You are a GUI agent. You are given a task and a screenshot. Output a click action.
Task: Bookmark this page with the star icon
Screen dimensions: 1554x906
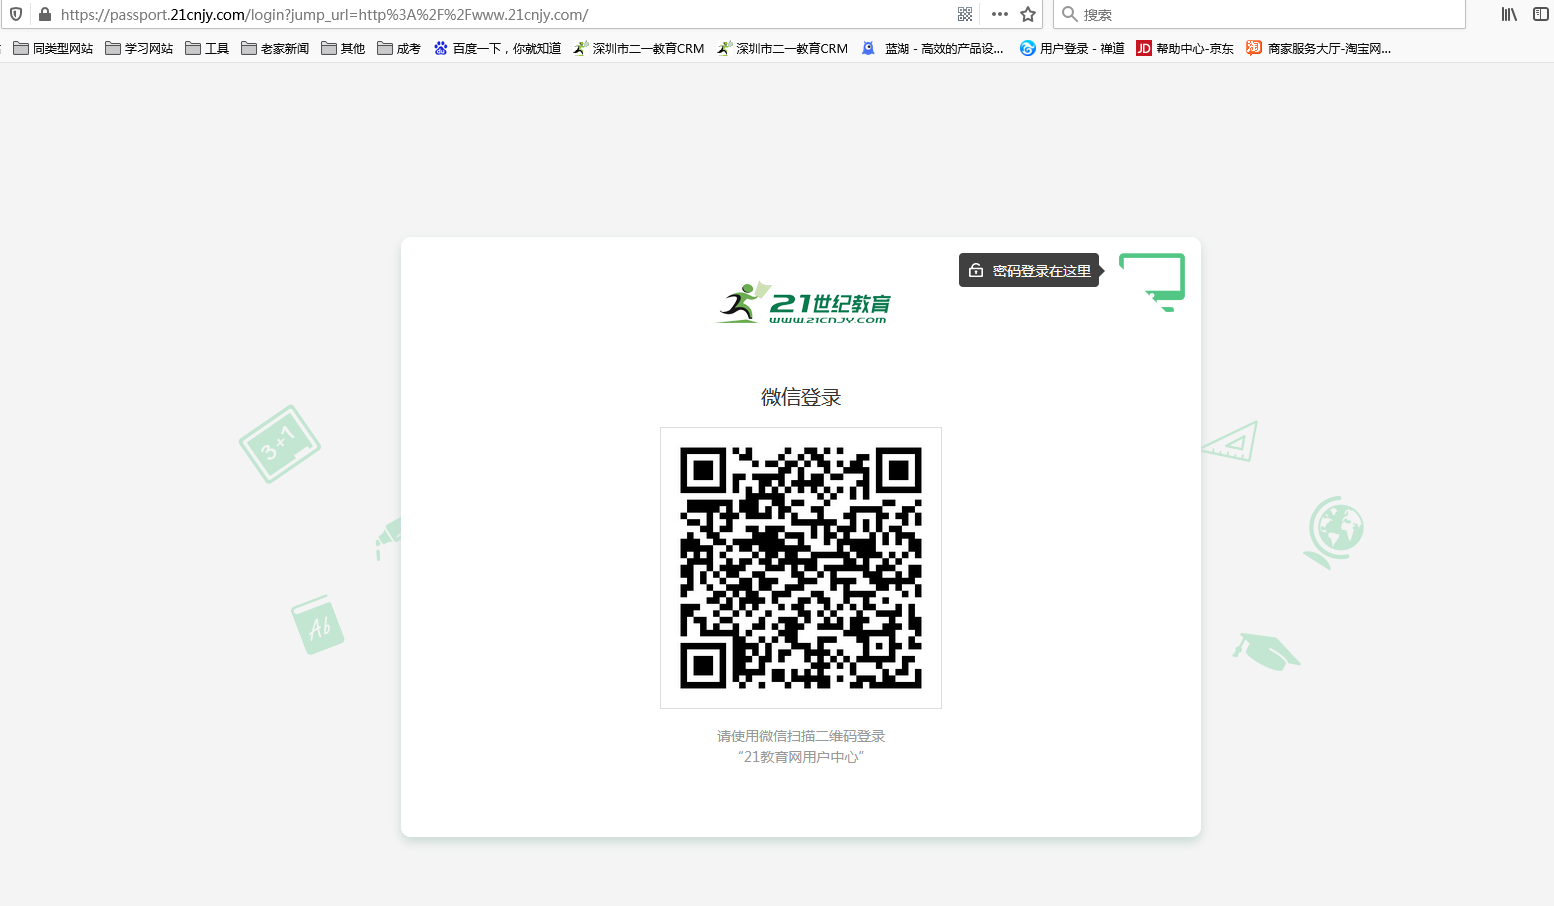click(x=1028, y=14)
